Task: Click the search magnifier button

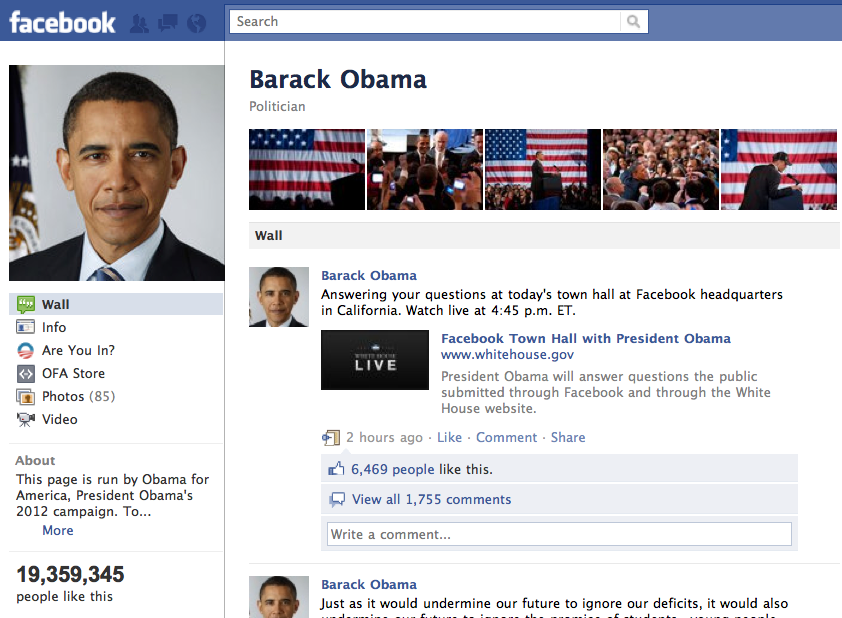Action: [x=634, y=21]
